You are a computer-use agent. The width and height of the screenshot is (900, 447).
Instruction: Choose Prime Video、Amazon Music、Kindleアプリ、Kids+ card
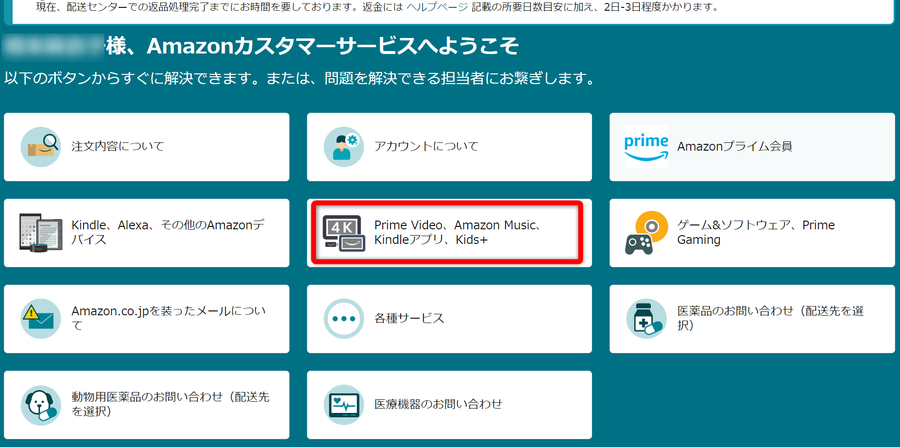pyautogui.click(x=449, y=233)
